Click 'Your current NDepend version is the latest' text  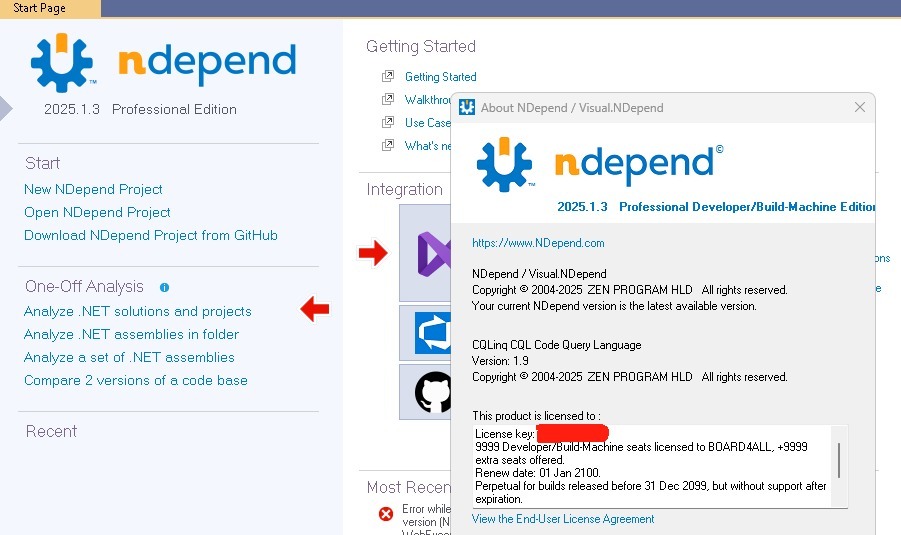pyautogui.click(x=614, y=306)
